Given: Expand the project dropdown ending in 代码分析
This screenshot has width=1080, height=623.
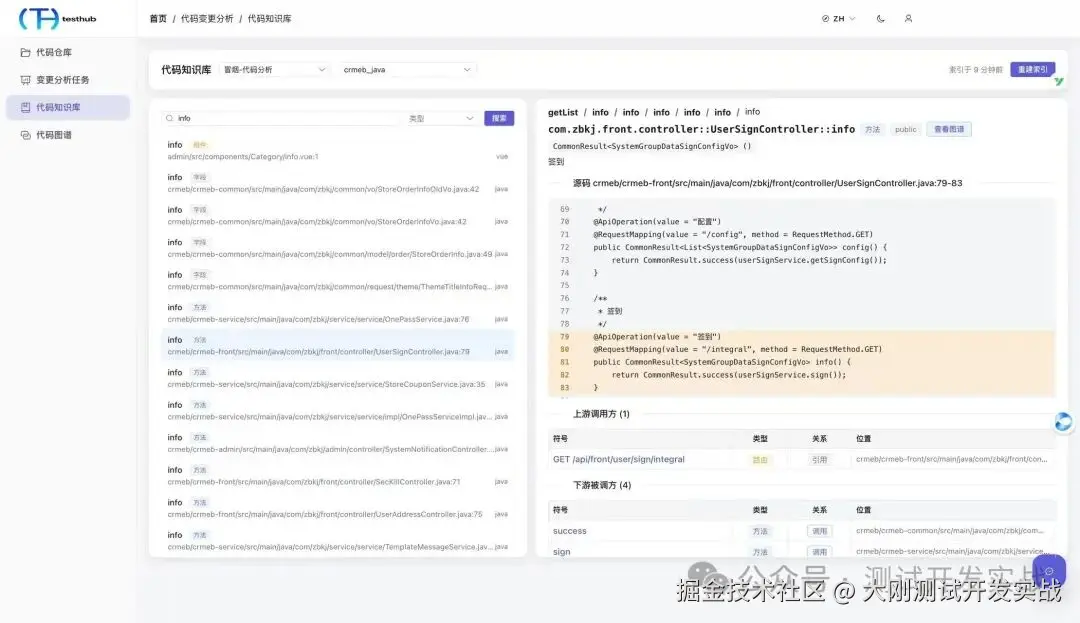Looking at the screenshot, I should tap(274, 70).
